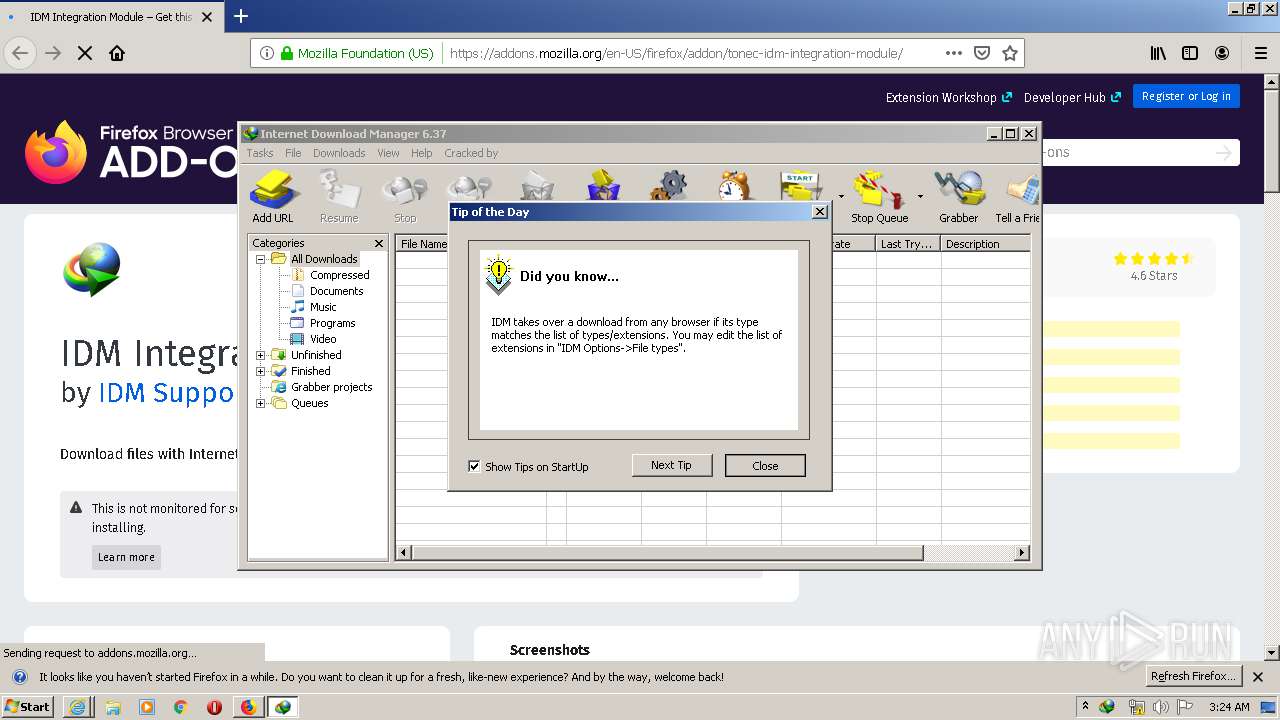Open the Firefox hamburger menu

[x=1260, y=53]
